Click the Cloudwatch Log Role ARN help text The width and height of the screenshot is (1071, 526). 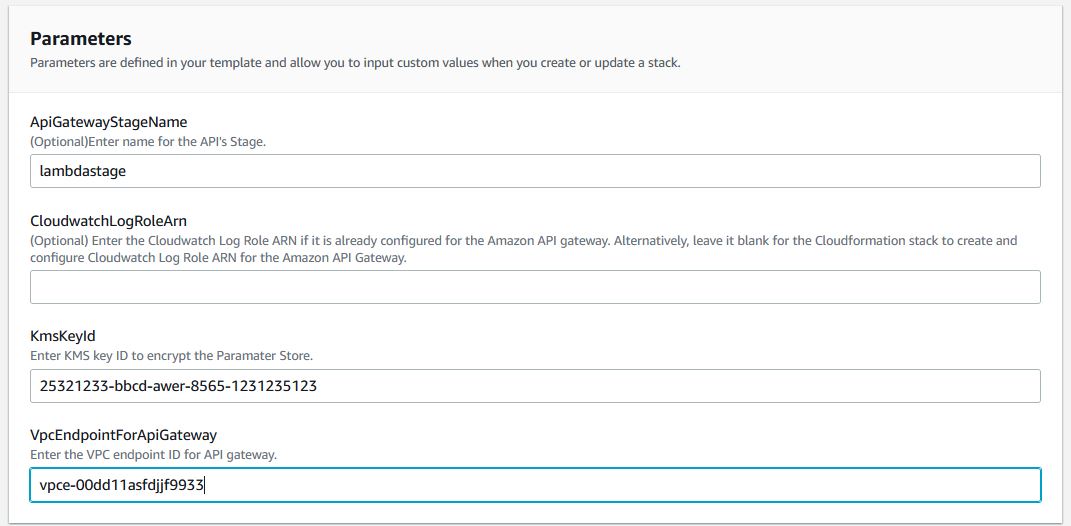coord(524,250)
